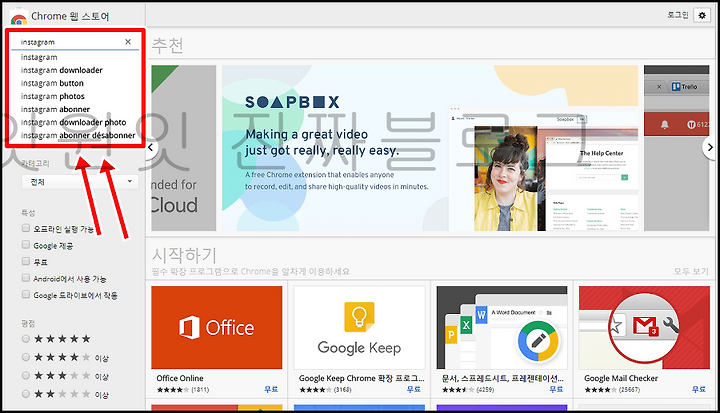720x413 pixels.
Task: Clear the search box with X icon
Action: [x=128, y=42]
